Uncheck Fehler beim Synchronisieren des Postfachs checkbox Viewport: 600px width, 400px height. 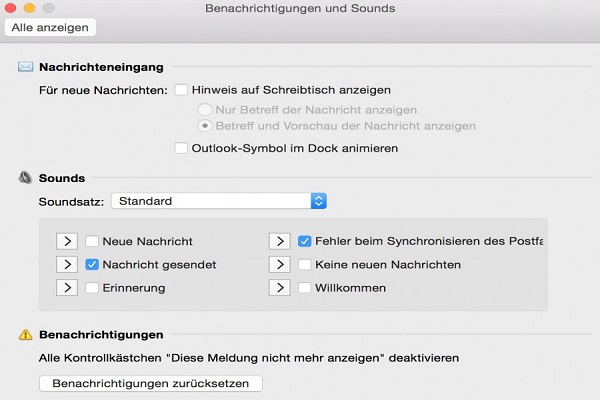tap(305, 242)
